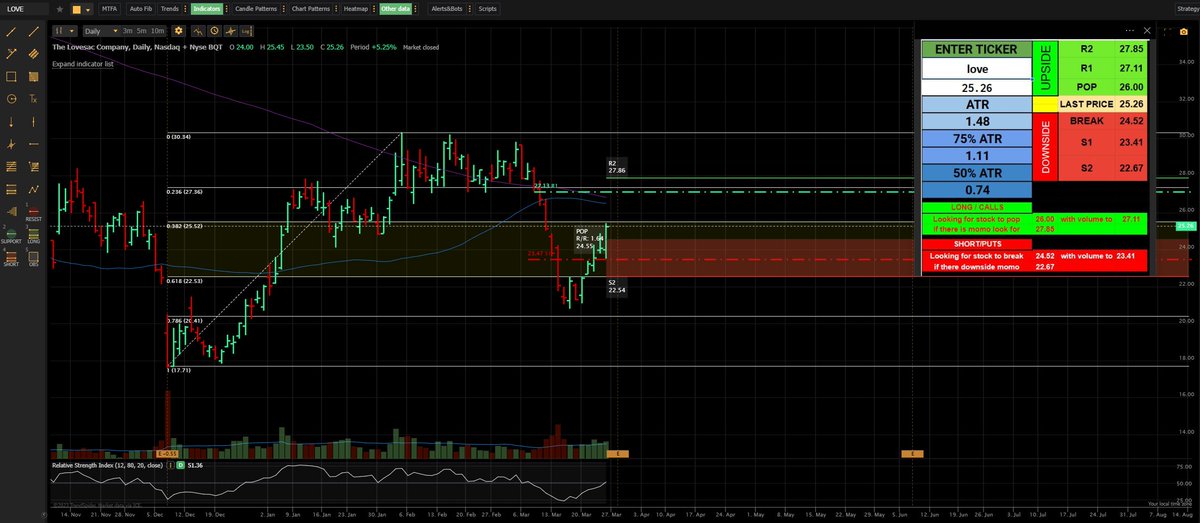Select the parallel channel drawing tool

pos(33,54)
